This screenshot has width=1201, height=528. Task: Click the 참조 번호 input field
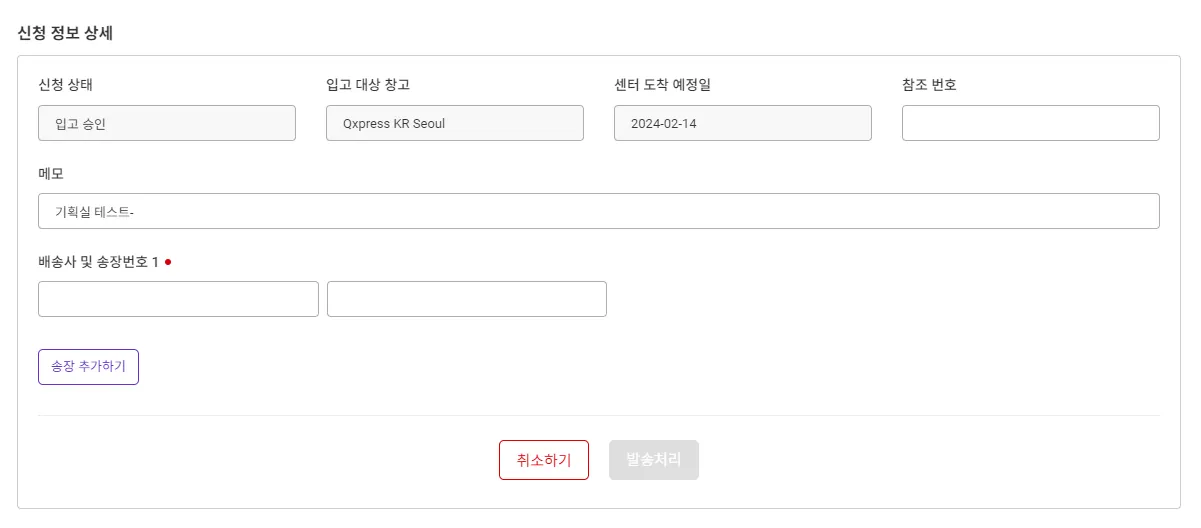pos(1030,123)
